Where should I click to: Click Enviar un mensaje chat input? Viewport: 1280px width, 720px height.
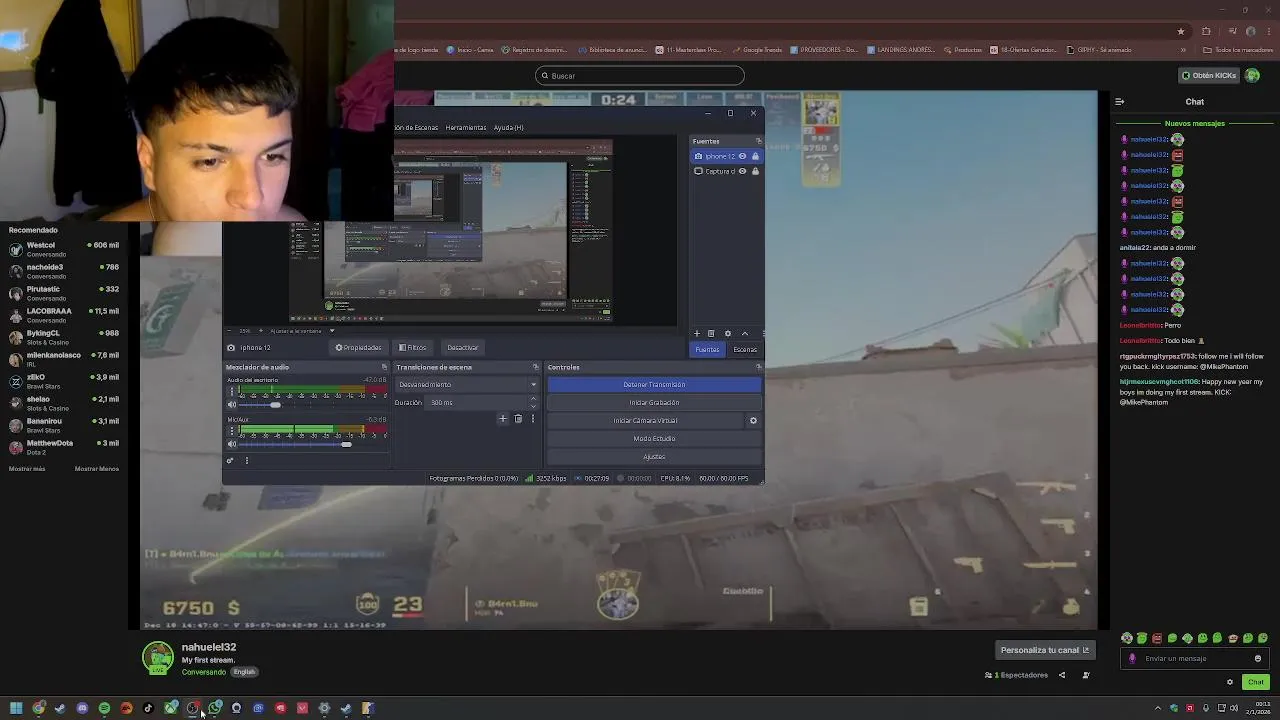1194,658
